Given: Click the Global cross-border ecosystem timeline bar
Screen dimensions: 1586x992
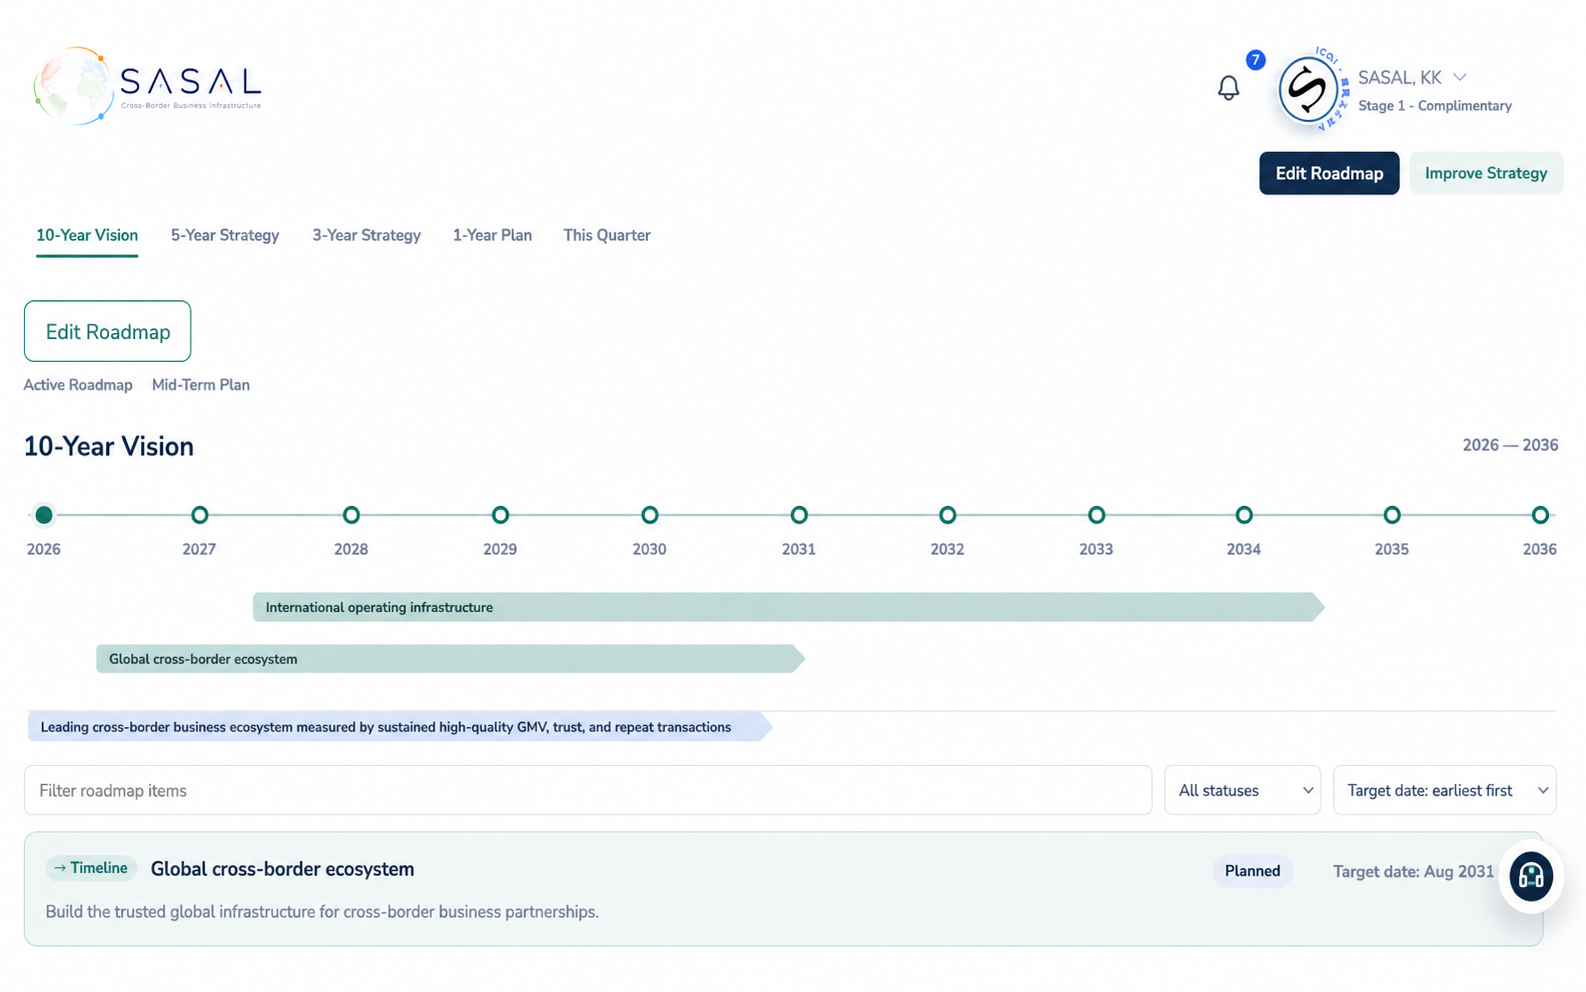Looking at the screenshot, I should pyautogui.click(x=450, y=659).
